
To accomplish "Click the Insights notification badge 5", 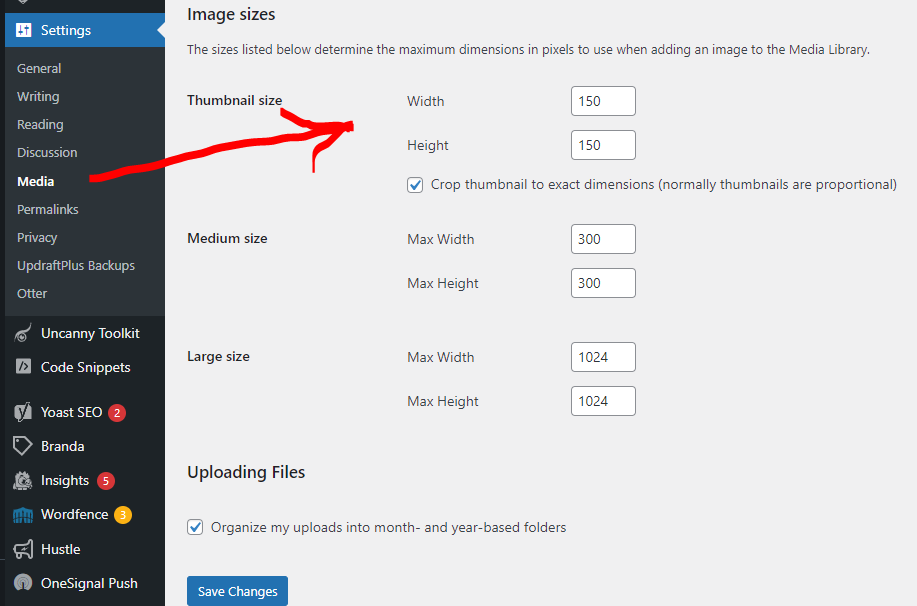I will click(x=106, y=481).
